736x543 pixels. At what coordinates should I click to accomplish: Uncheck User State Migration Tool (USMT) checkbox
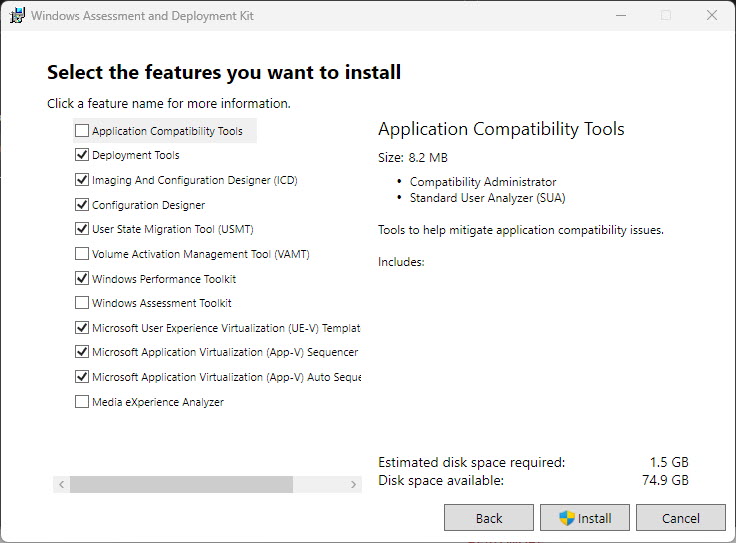click(x=82, y=229)
